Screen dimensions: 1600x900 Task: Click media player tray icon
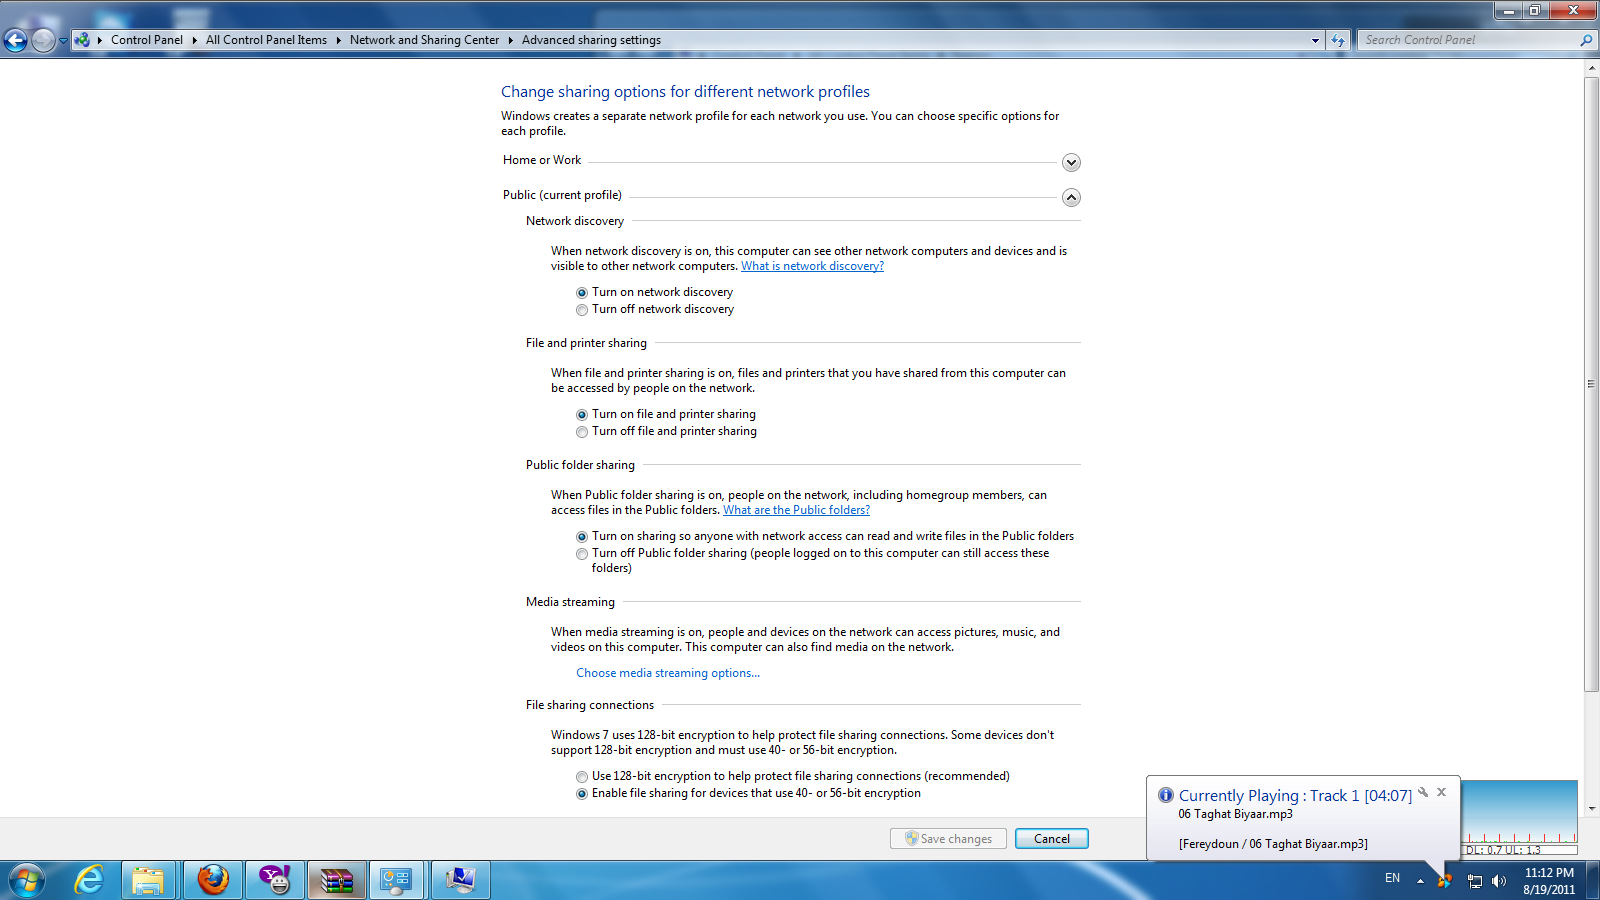pyautogui.click(x=1444, y=881)
